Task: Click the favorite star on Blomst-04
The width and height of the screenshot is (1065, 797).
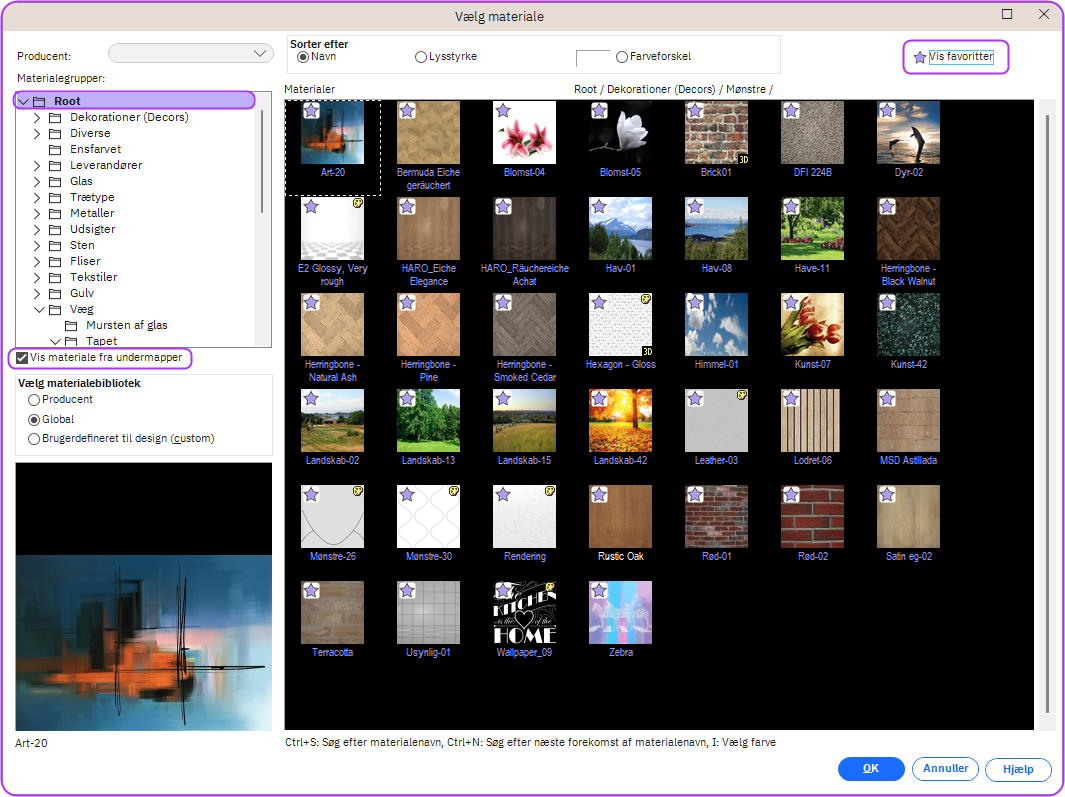Action: (503, 111)
